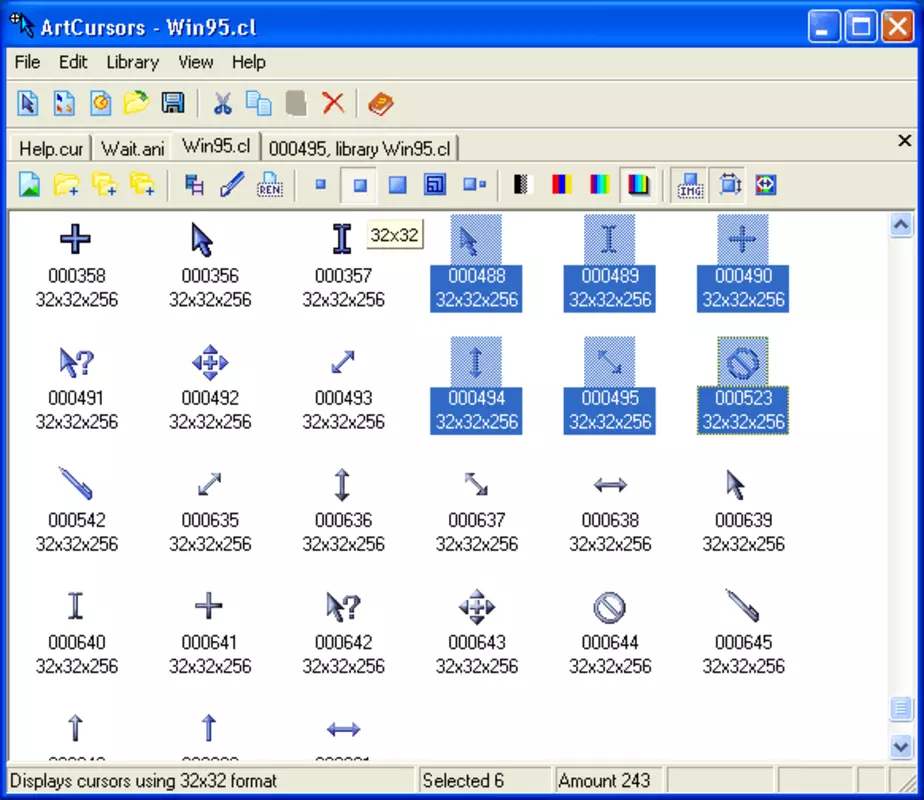Toggle the IMG image info button
Viewport: 924px width, 800px height.
(690, 185)
